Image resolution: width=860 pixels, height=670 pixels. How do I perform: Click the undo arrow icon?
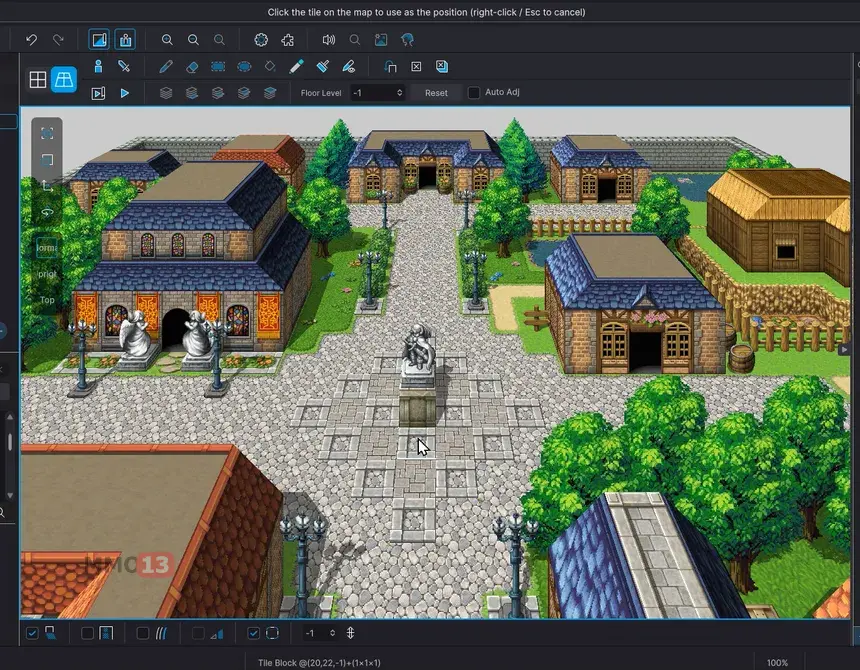tap(31, 39)
